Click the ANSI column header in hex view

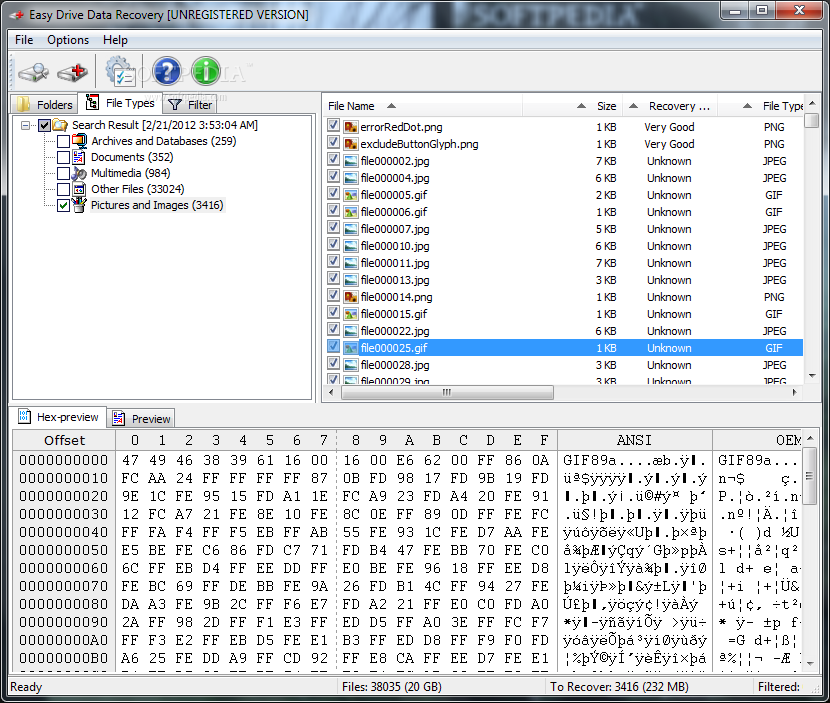pyautogui.click(x=634, y=440)
